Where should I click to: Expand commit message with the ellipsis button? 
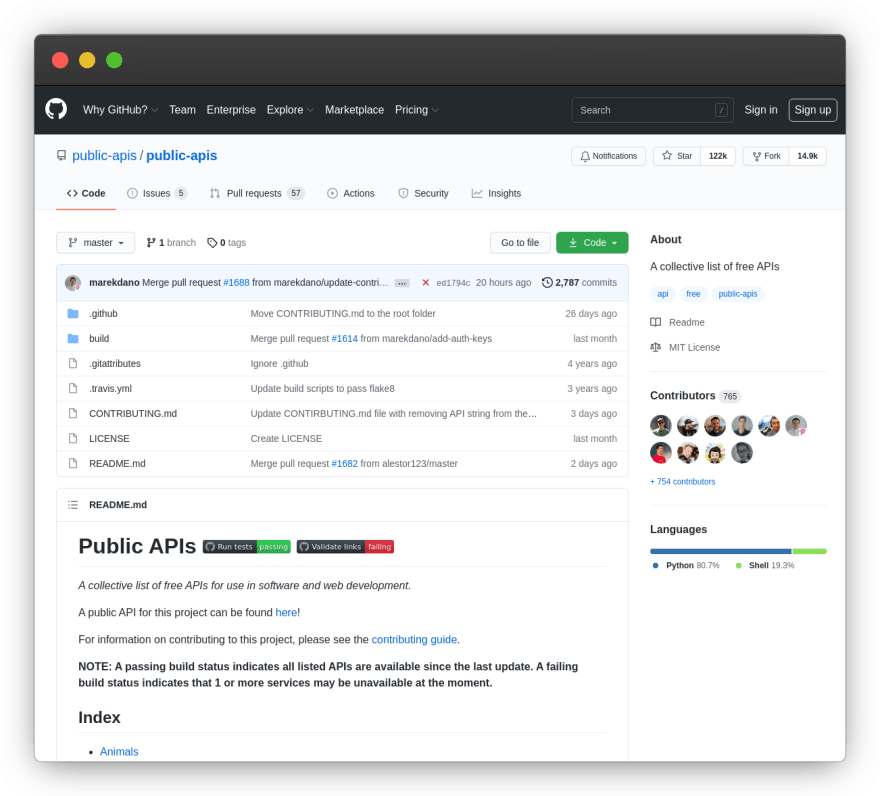coord(402,283)
